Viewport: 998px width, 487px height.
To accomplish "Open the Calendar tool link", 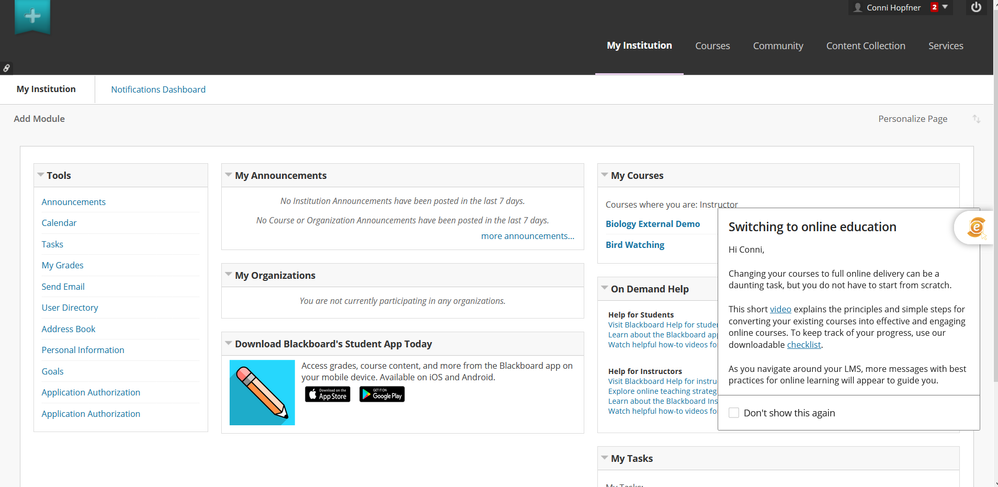I will coord(59,223).
